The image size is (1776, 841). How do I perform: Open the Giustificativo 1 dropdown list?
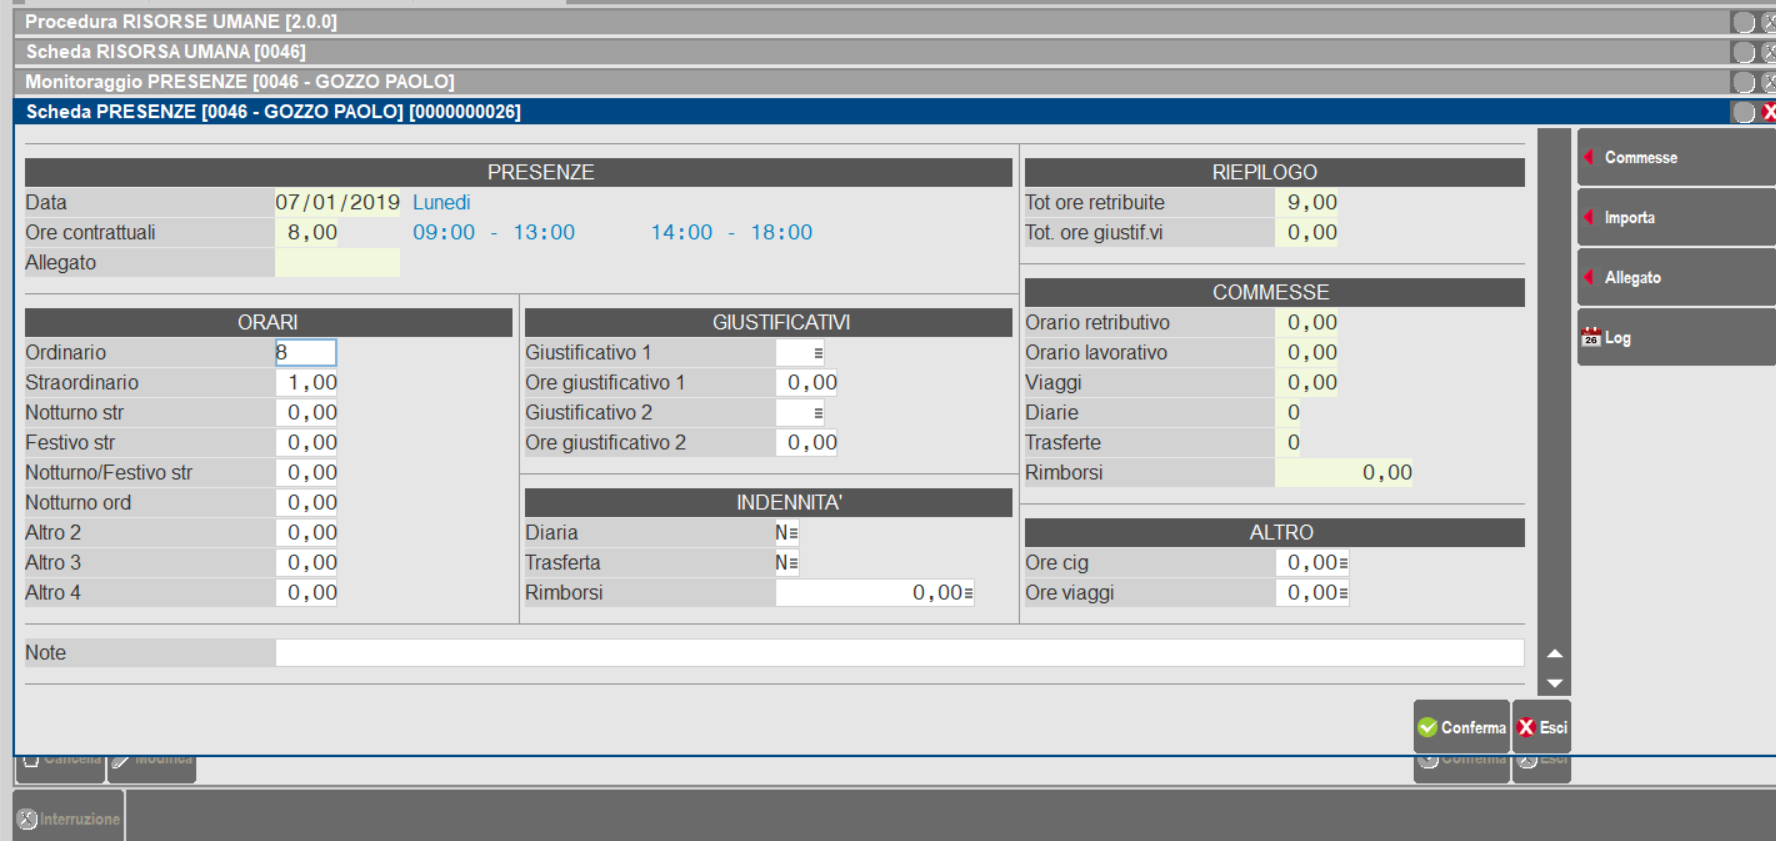click(818, 353)
